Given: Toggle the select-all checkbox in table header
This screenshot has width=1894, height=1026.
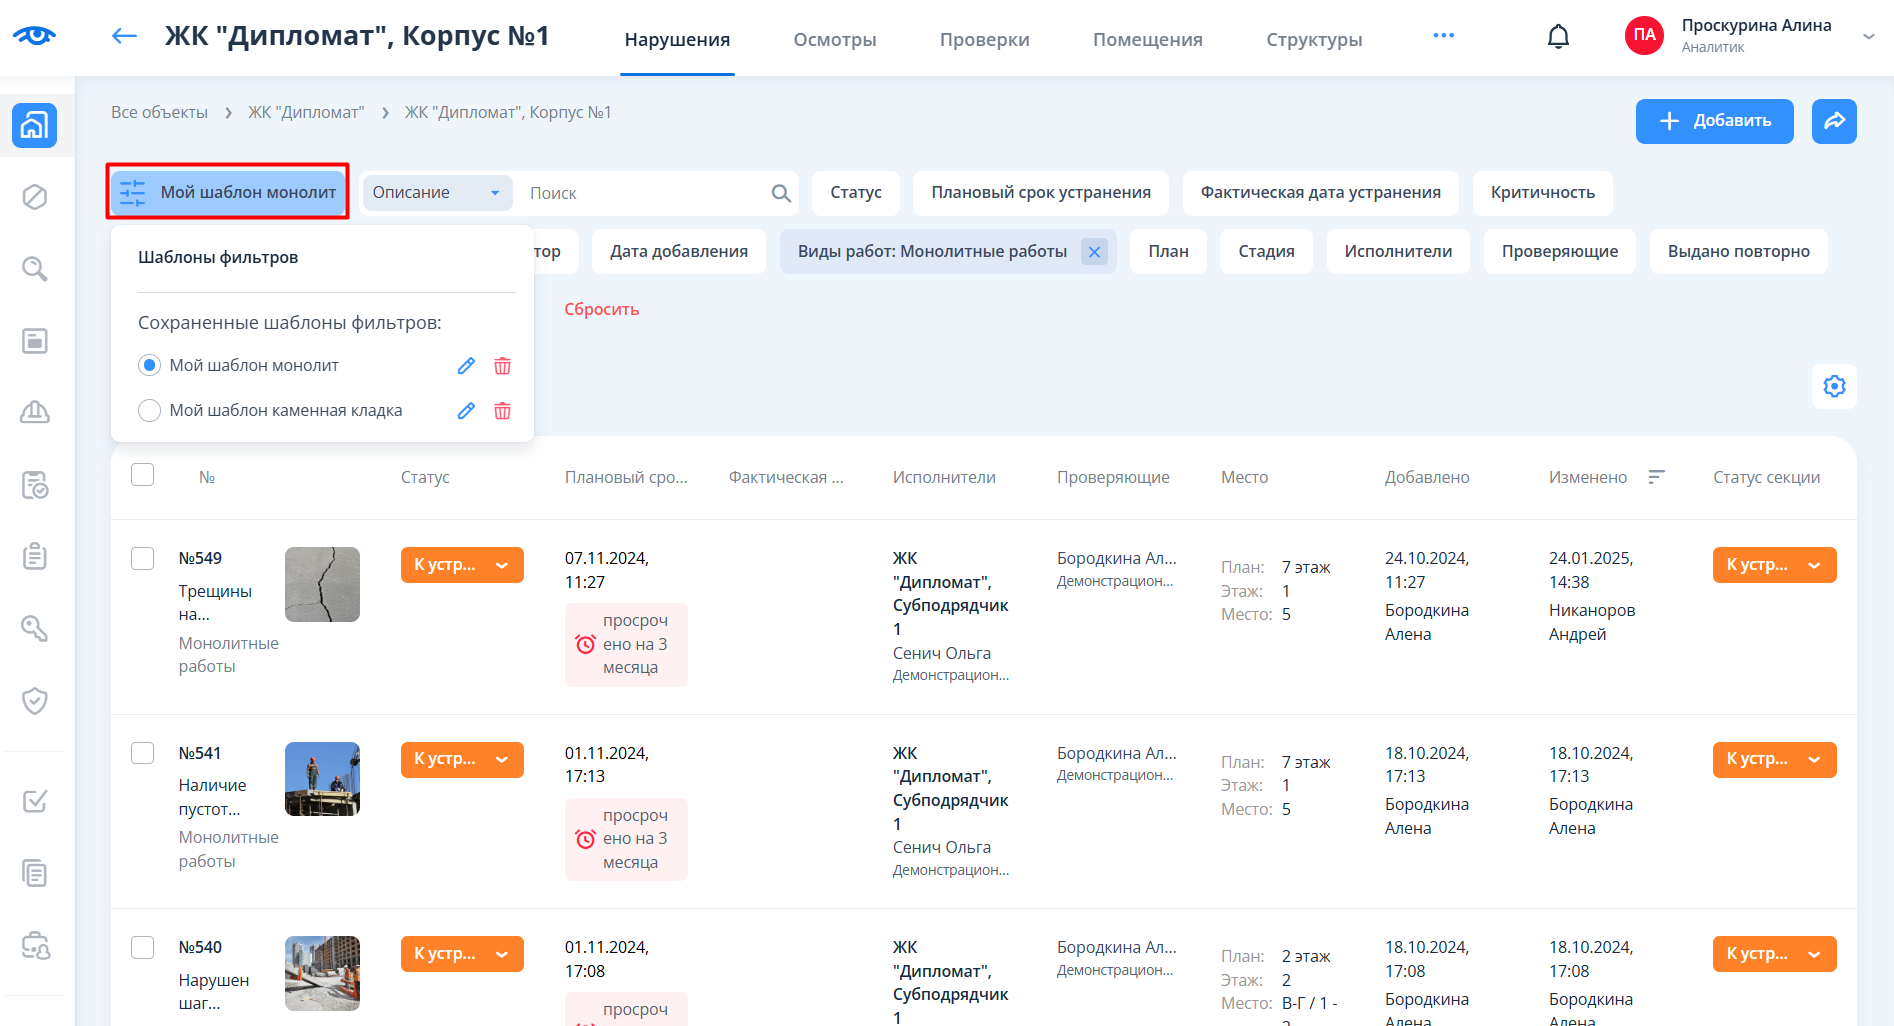Looking at the screenshot, I should 143,475.
